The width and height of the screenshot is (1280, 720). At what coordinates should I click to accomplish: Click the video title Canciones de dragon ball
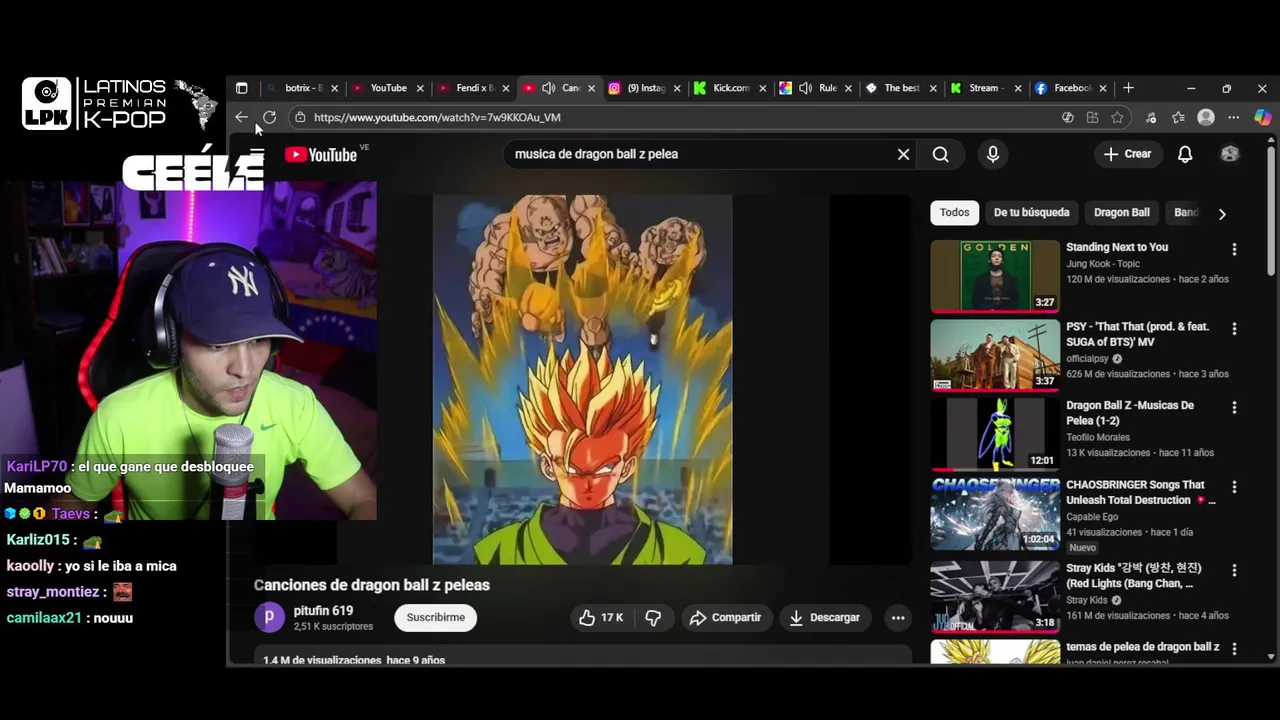tap(372, 585)
